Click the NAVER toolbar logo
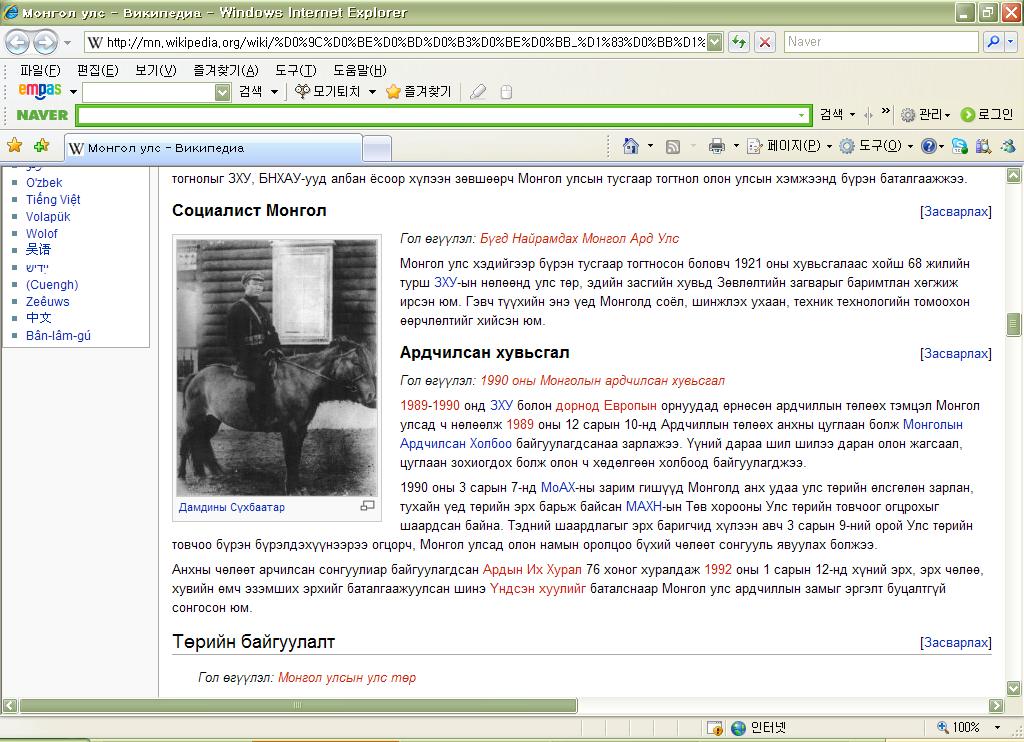This screenshot has width=1024, height=742. tap(42, 115)
